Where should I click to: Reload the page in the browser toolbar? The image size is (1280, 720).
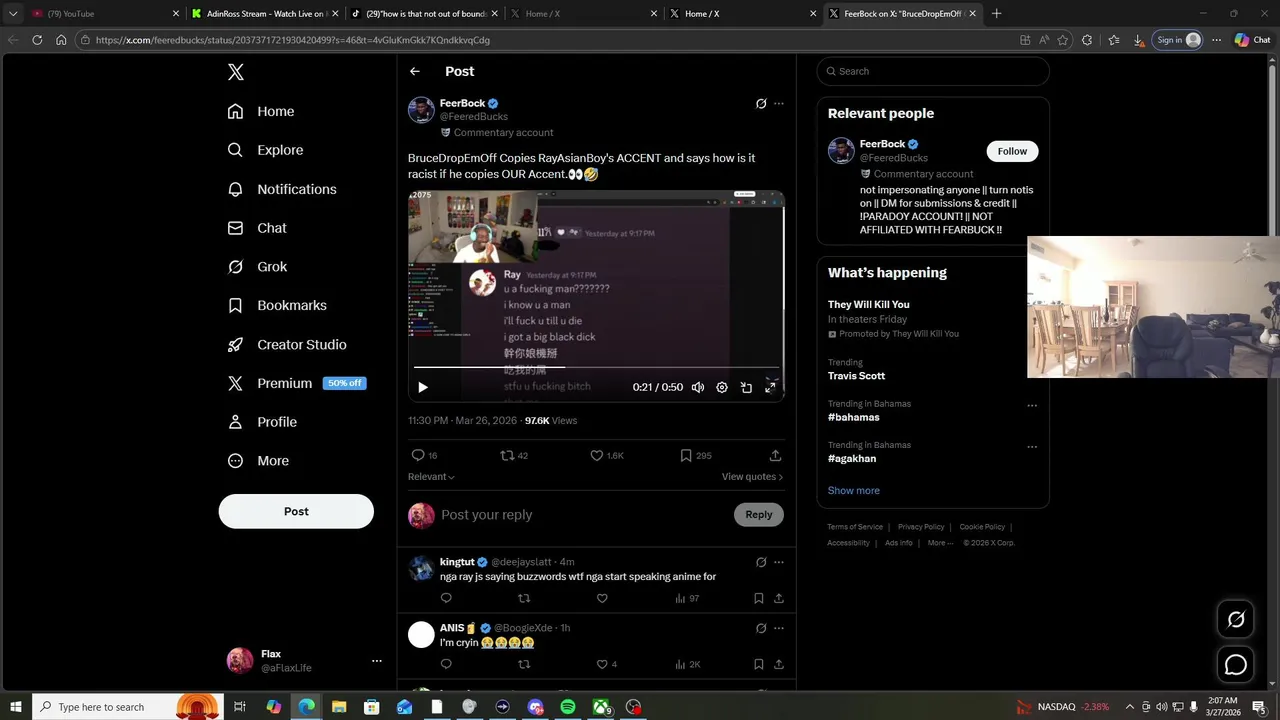(37, 40)
